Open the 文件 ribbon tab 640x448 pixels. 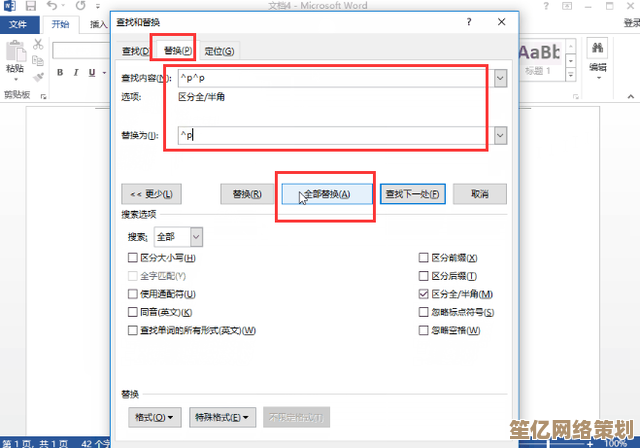(18, 24)
